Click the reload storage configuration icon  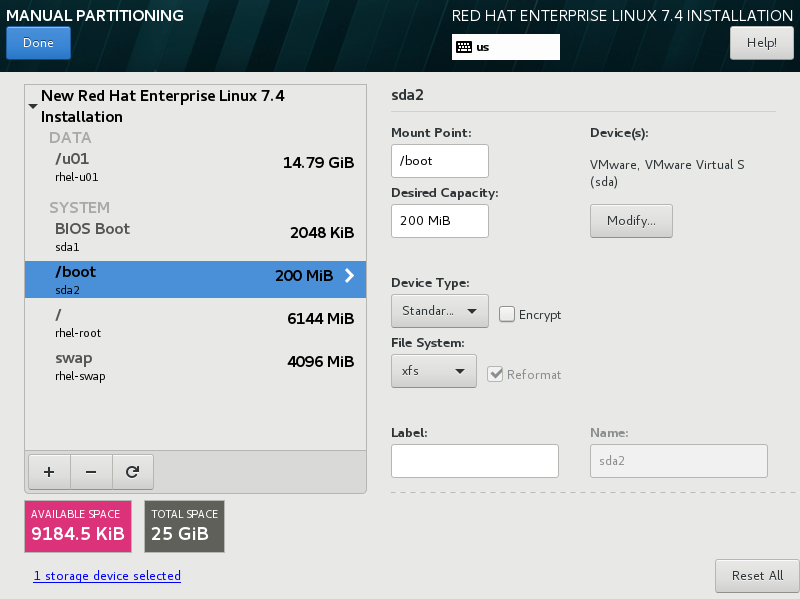pos(133,472)
